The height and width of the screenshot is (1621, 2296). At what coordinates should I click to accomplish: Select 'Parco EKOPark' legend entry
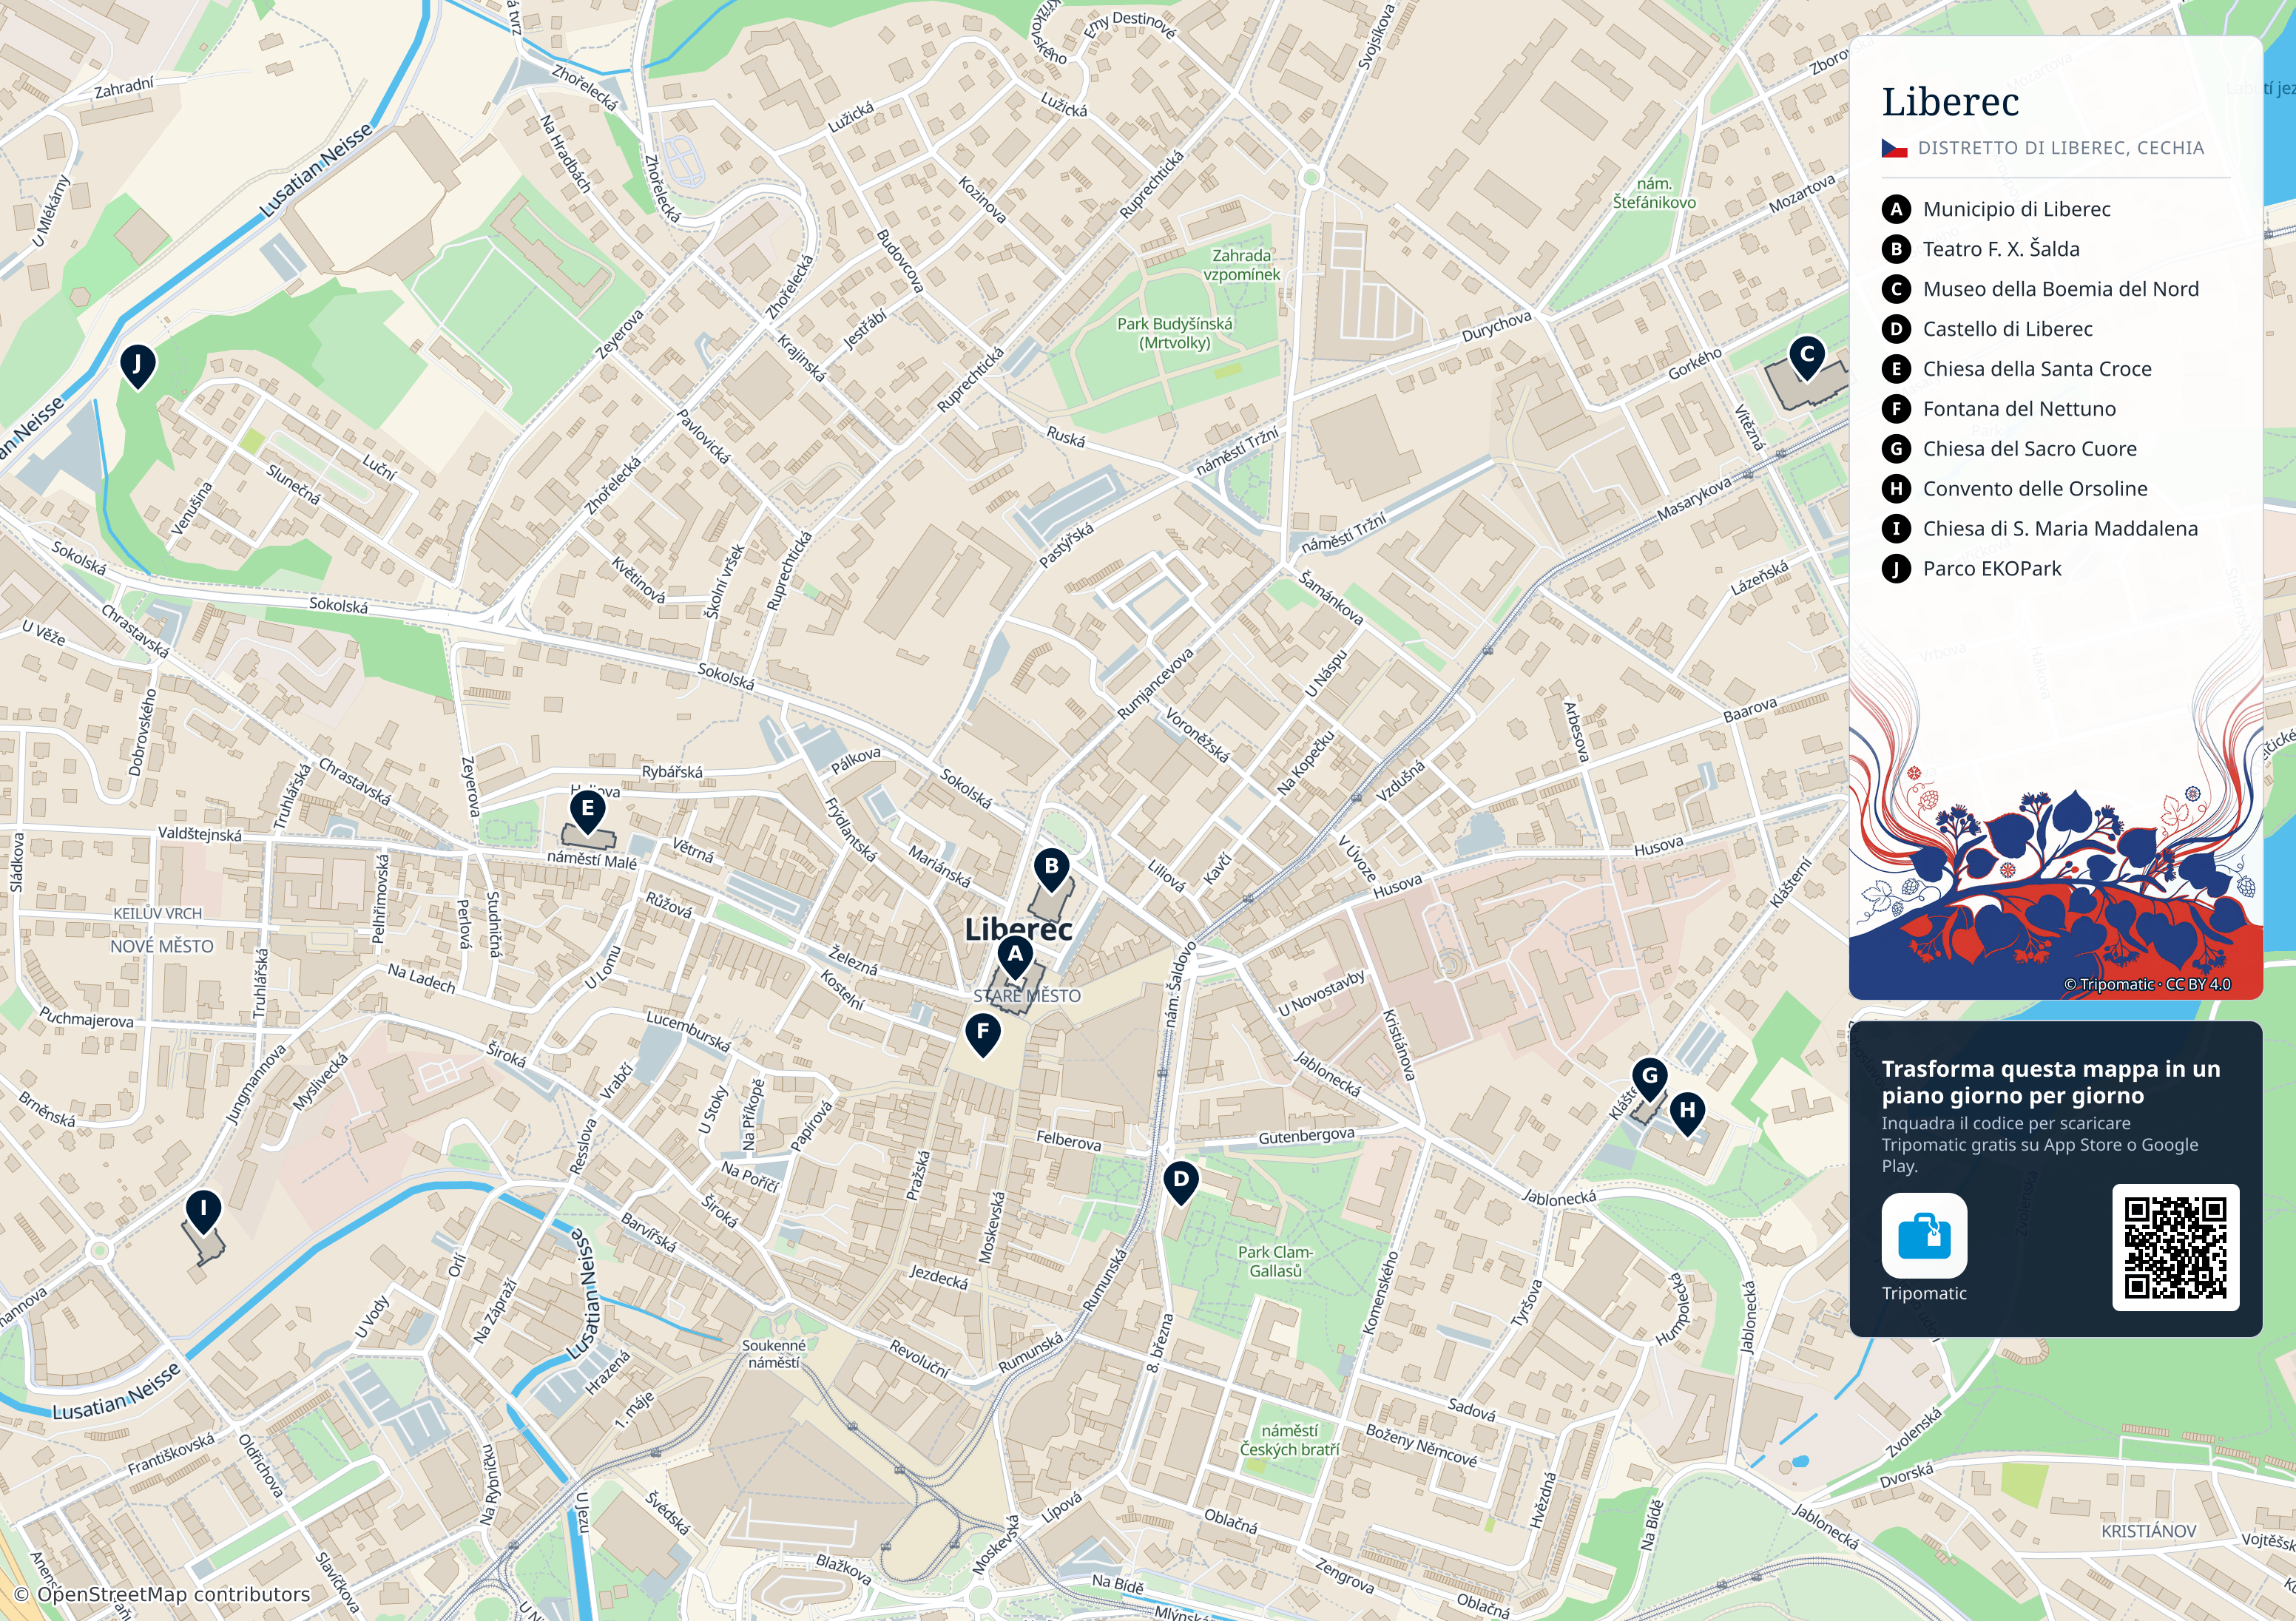(1992, 569)
